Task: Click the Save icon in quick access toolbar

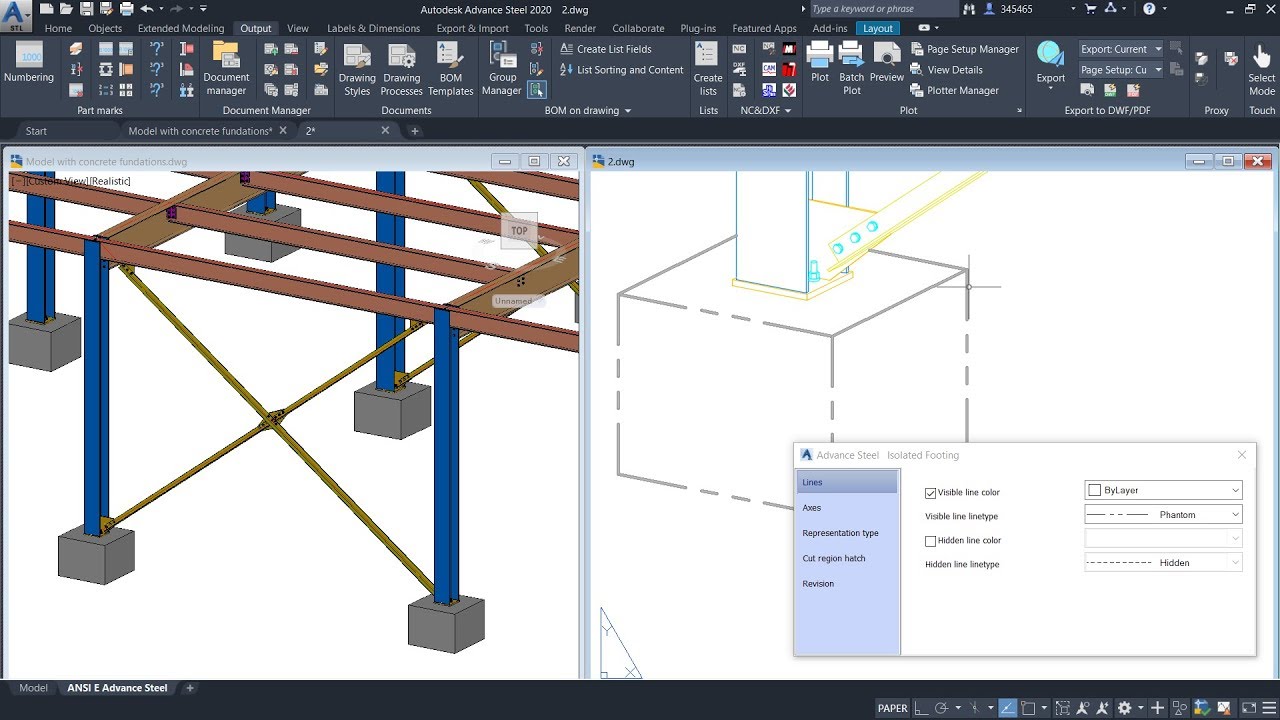Action: tap(86, 9)
